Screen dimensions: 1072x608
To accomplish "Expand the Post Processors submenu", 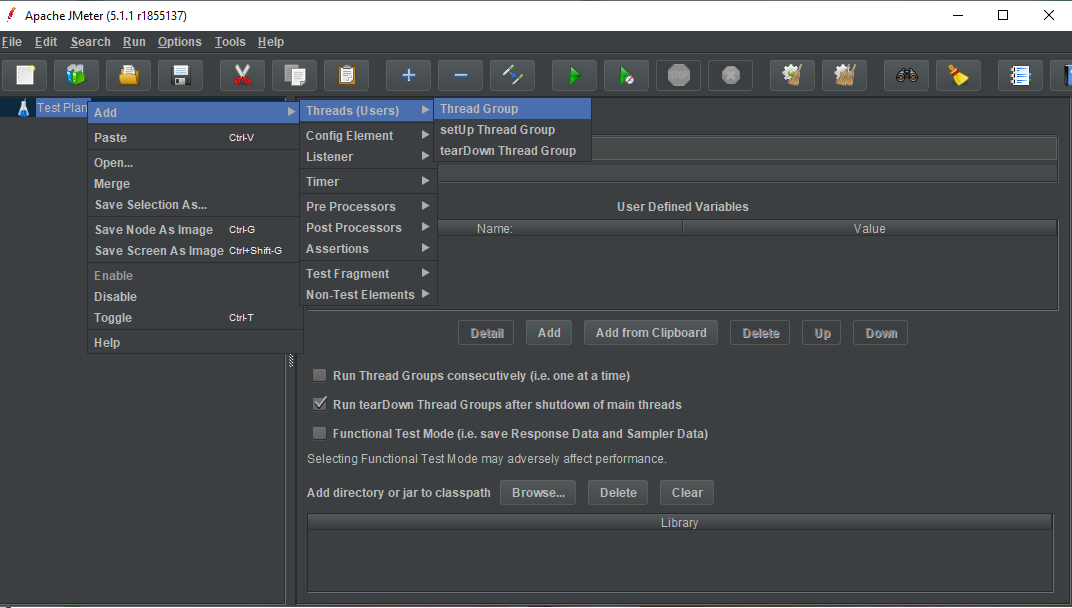I will pyautogui.click(x=368, y=227).
